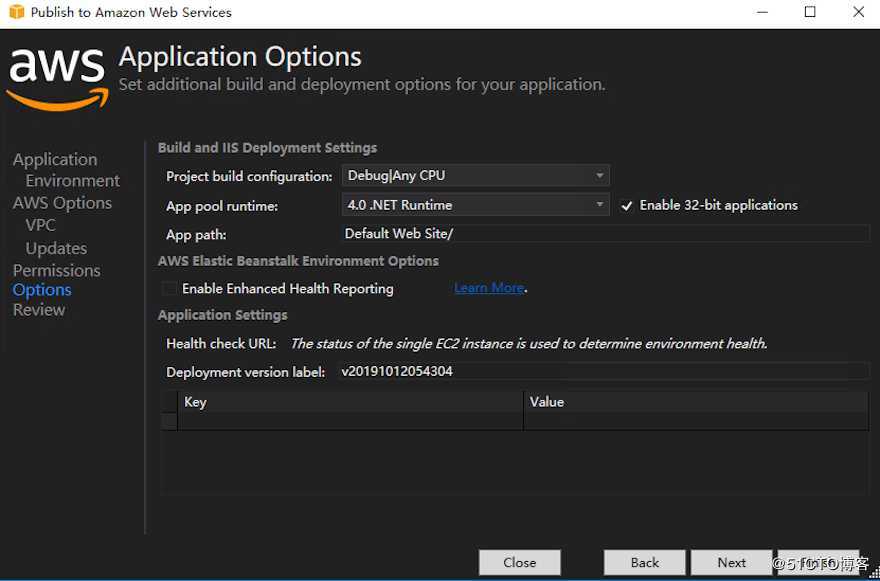Switch to the Permissions step
The width and height of the screenshot is (880, 581).
click(56, 270)
